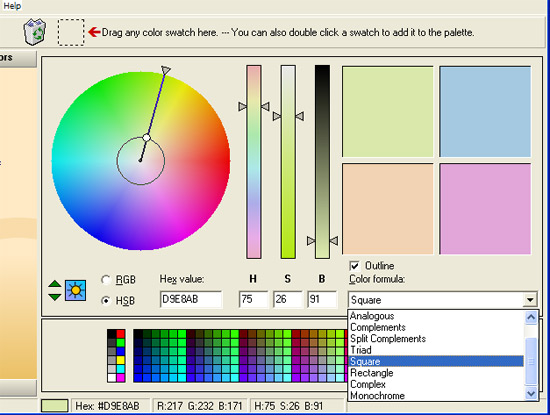The image size is (550, 415).
Task: Click the Color formula combo box showing Square
Action: tap(442, 300)
